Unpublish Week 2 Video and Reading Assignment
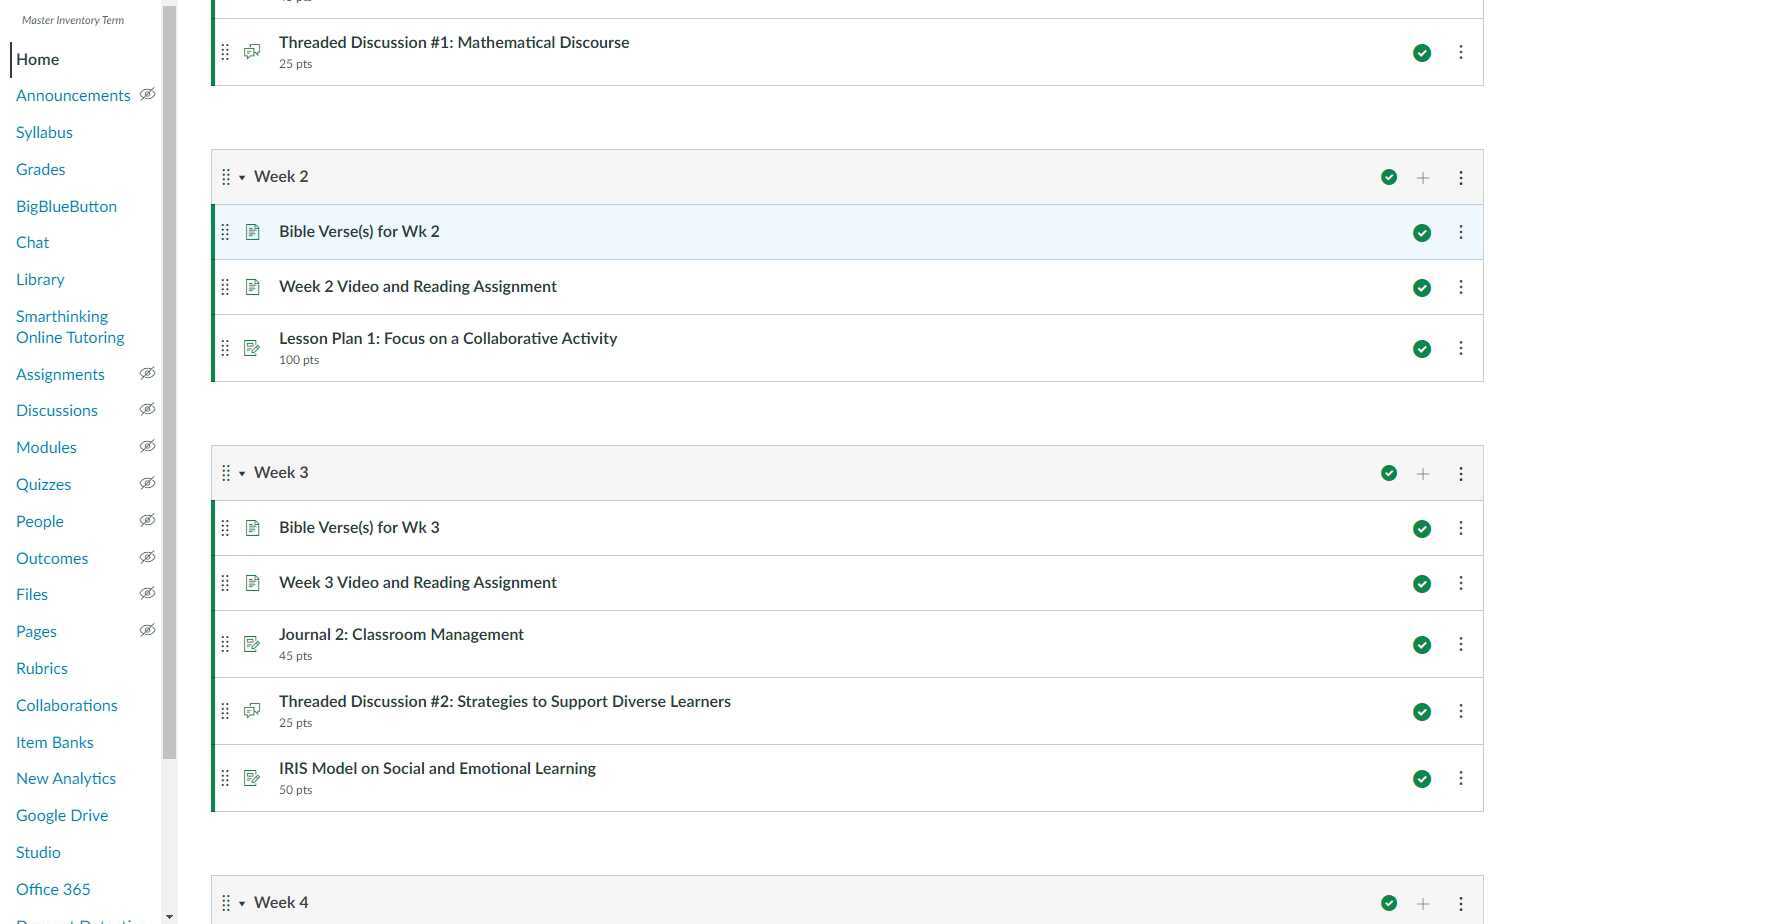The height and width of the screenshot is (924, 1790). point(1422,288)
